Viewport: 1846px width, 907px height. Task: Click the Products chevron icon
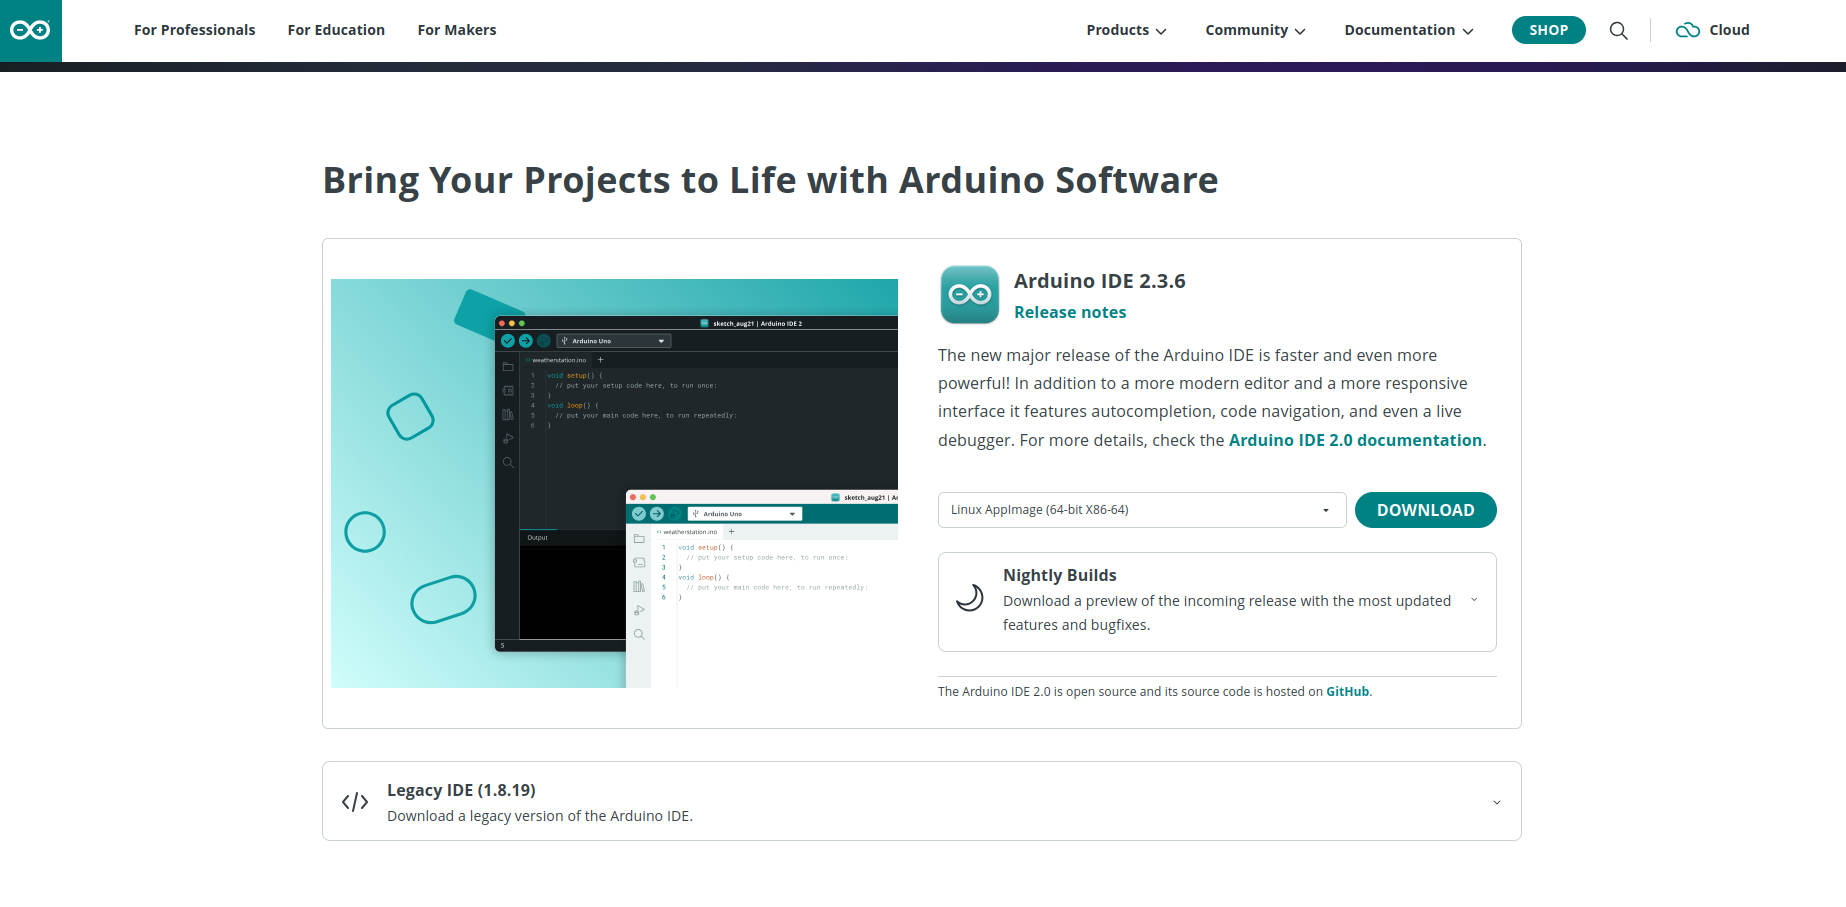(1161, 31)
